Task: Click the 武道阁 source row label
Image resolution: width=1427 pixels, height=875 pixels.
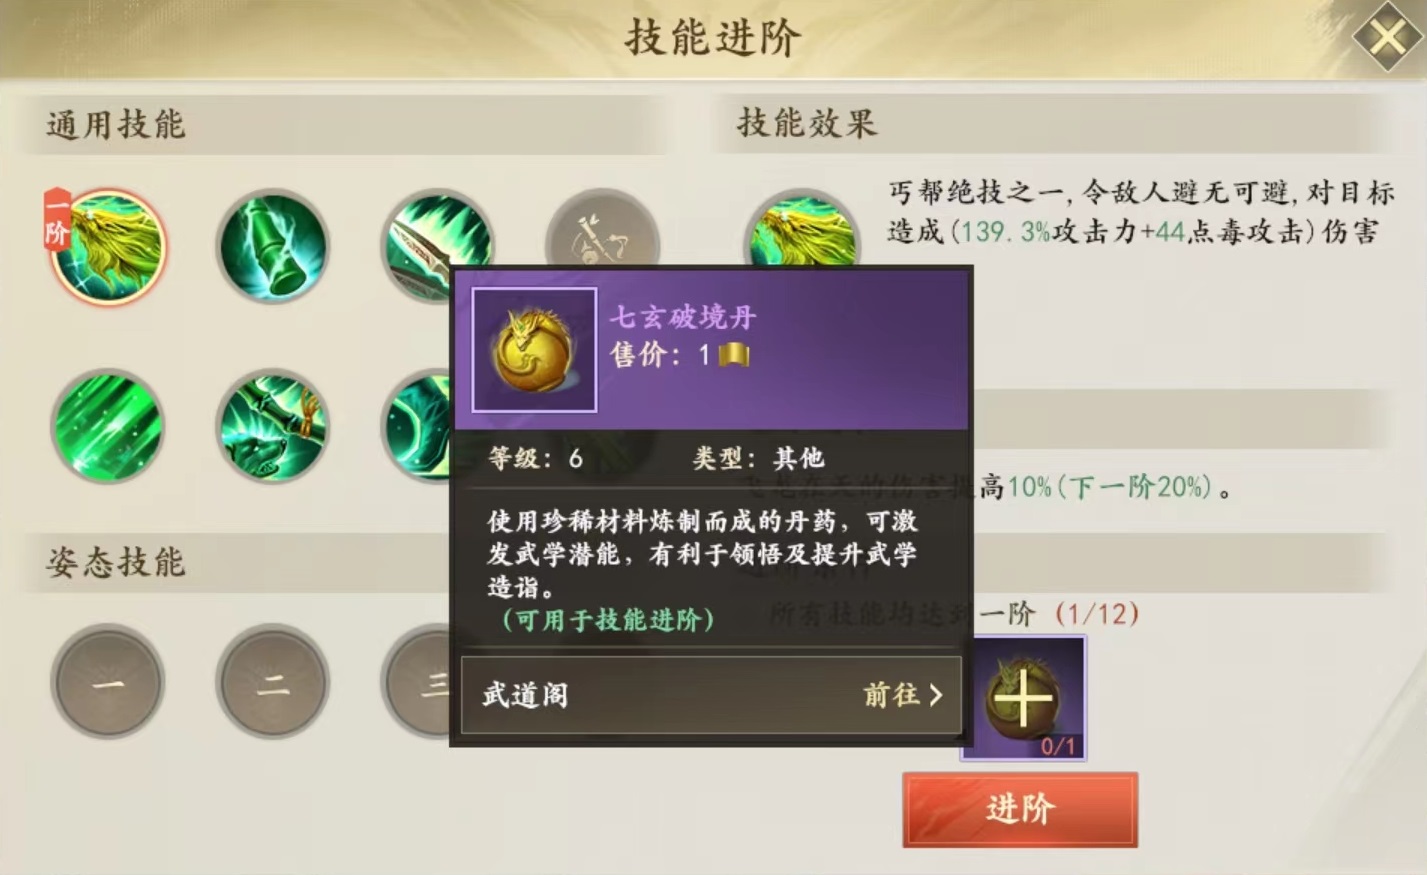Action: (525, 695)
